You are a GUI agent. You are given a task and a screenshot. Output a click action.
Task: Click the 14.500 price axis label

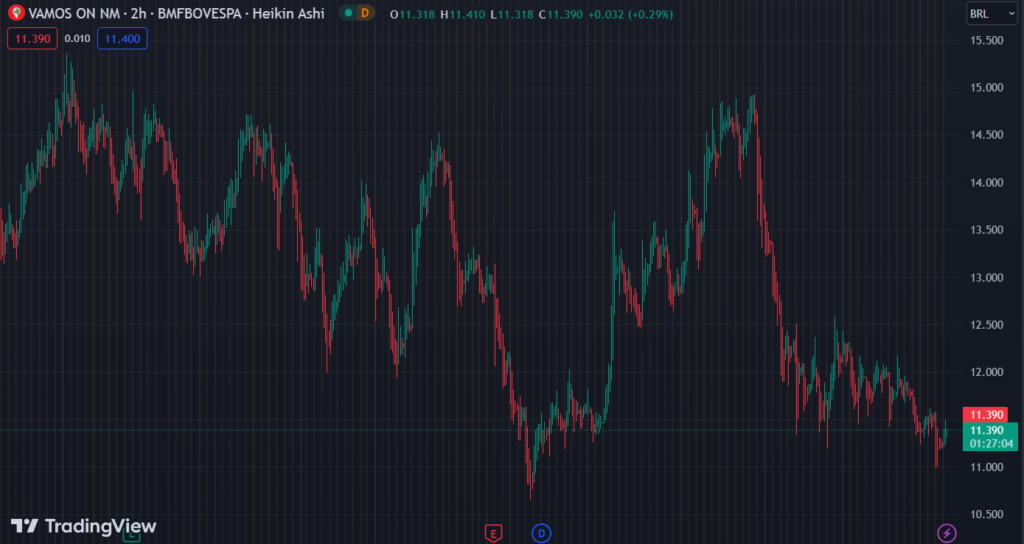click(x=986, y=135)
